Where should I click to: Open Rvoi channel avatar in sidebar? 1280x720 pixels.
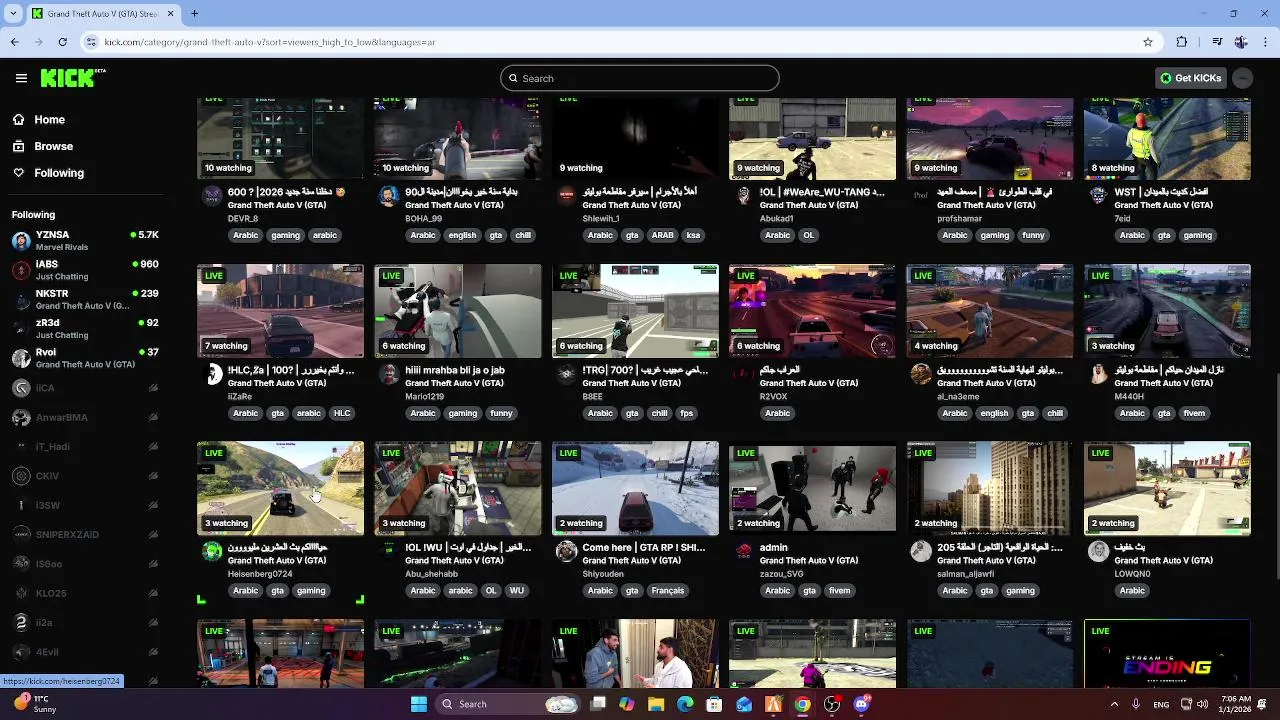coord(21,358)
